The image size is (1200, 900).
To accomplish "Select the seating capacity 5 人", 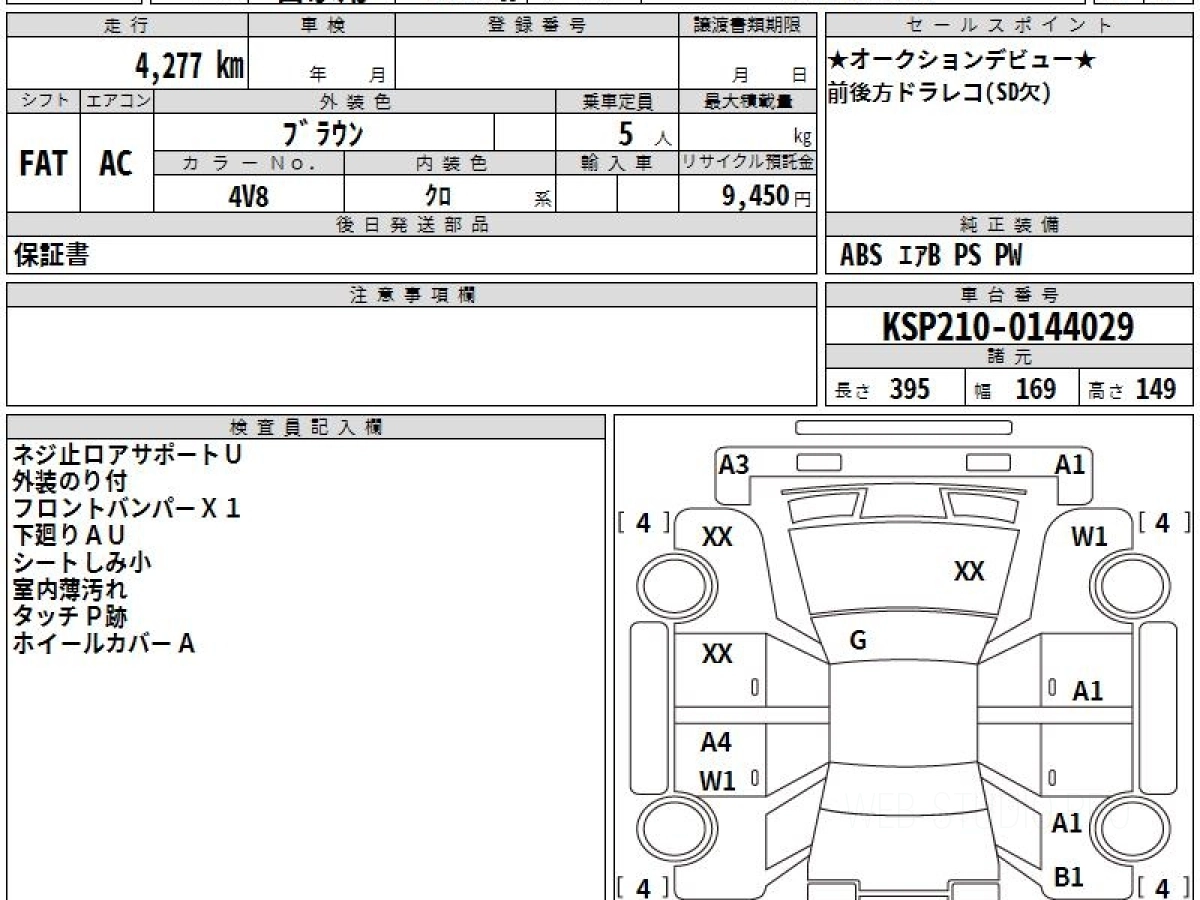I will [x=644, y=134].
